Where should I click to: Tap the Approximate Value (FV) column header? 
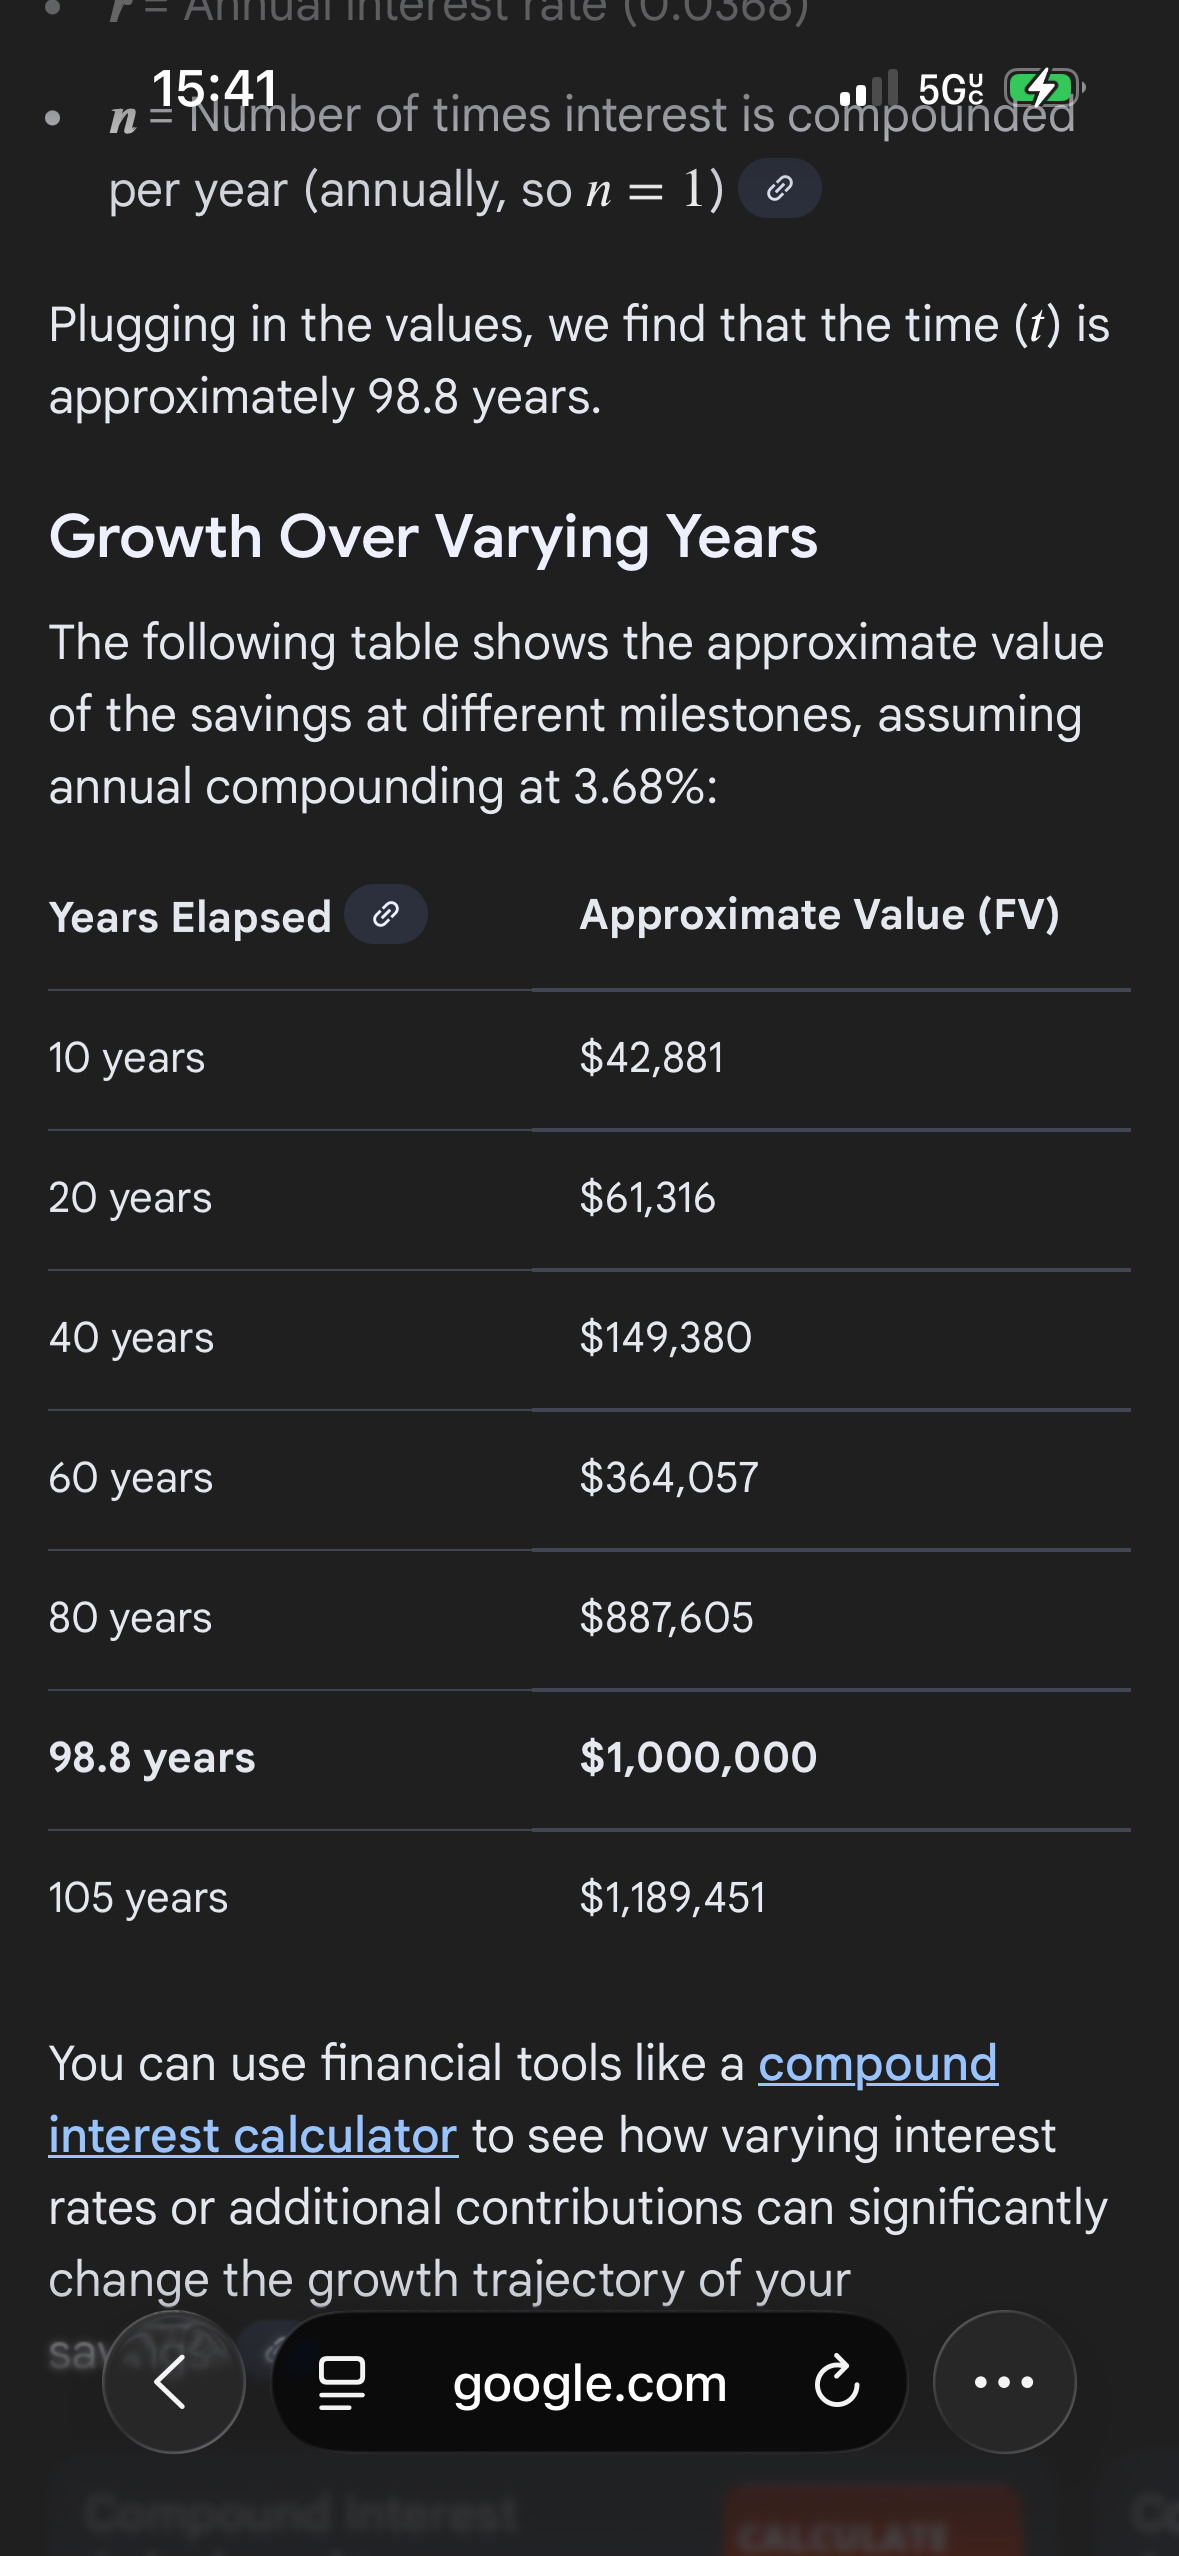coord(819,914)
